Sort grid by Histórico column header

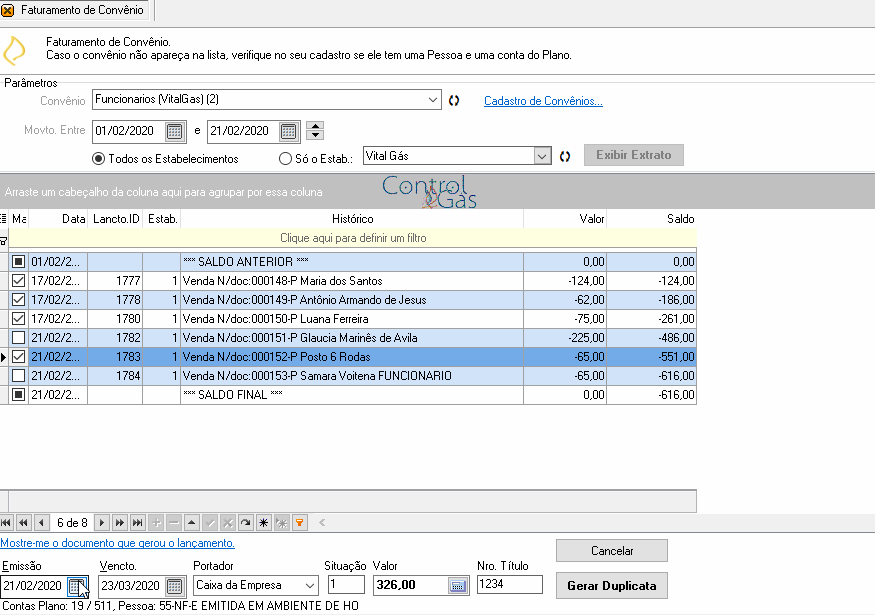point(352,219)
